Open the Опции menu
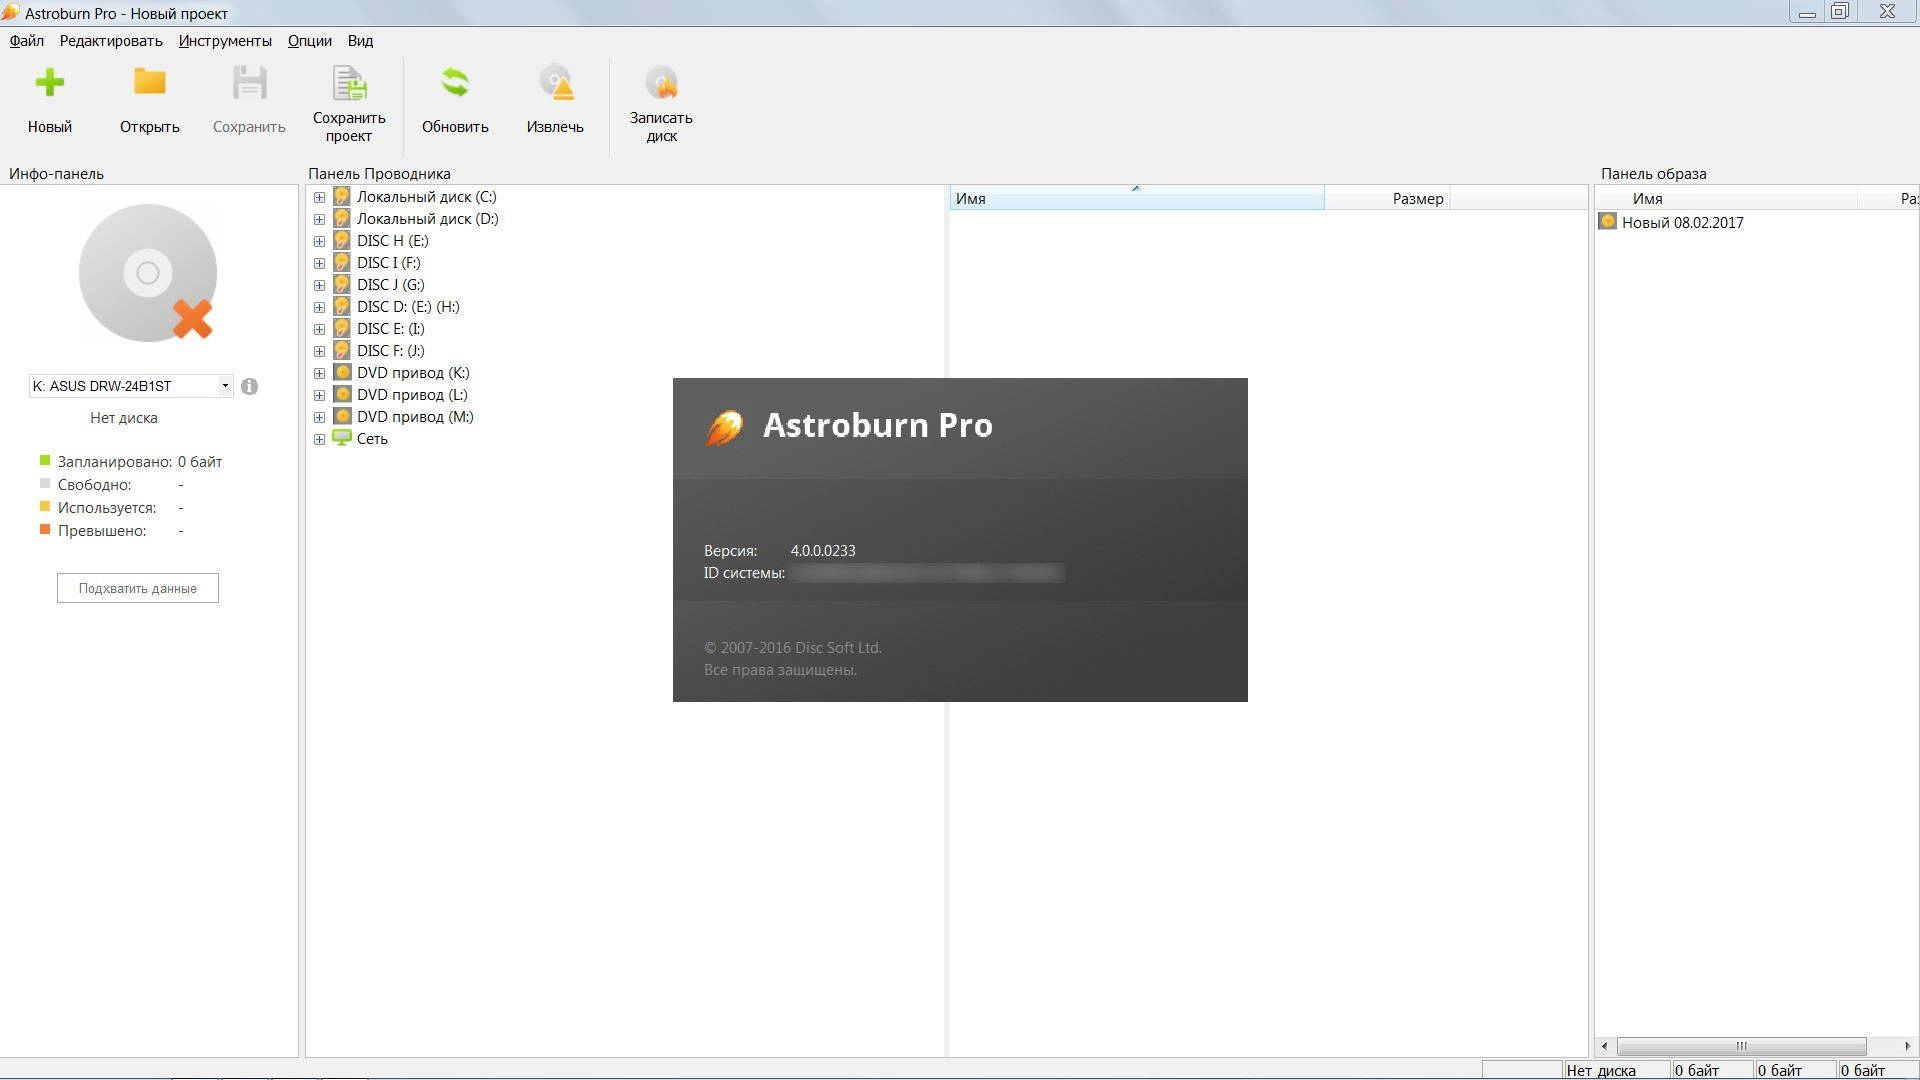The image size is (1920, 1080). tap(310, 41)
